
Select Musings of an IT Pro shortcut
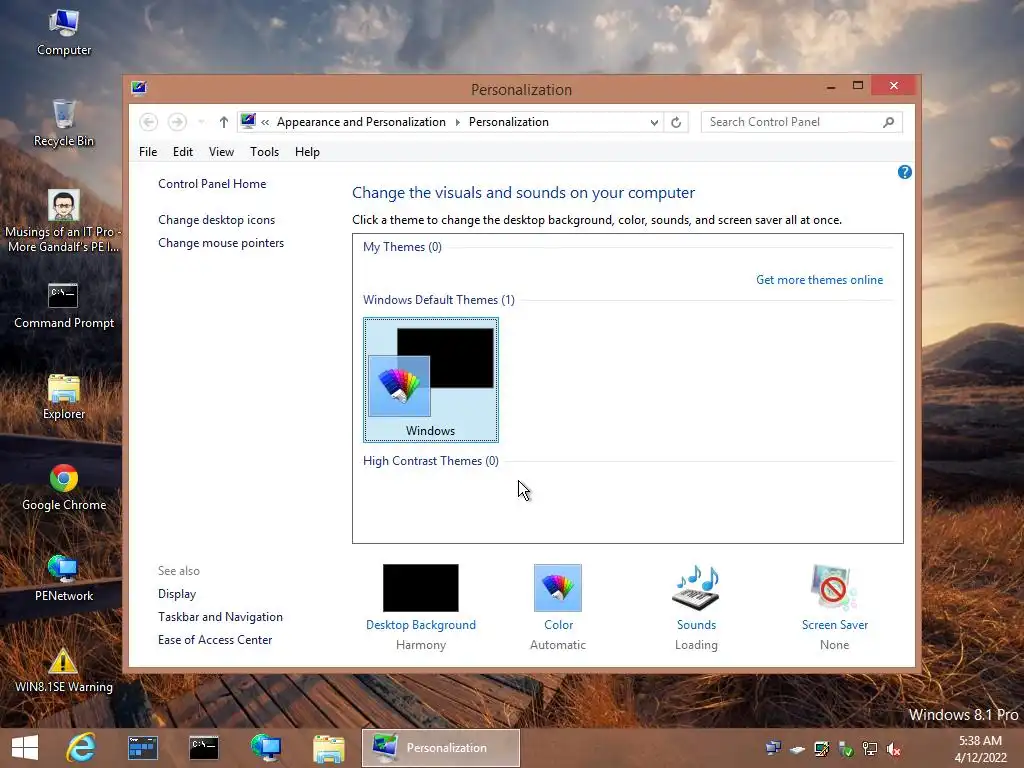63,221
